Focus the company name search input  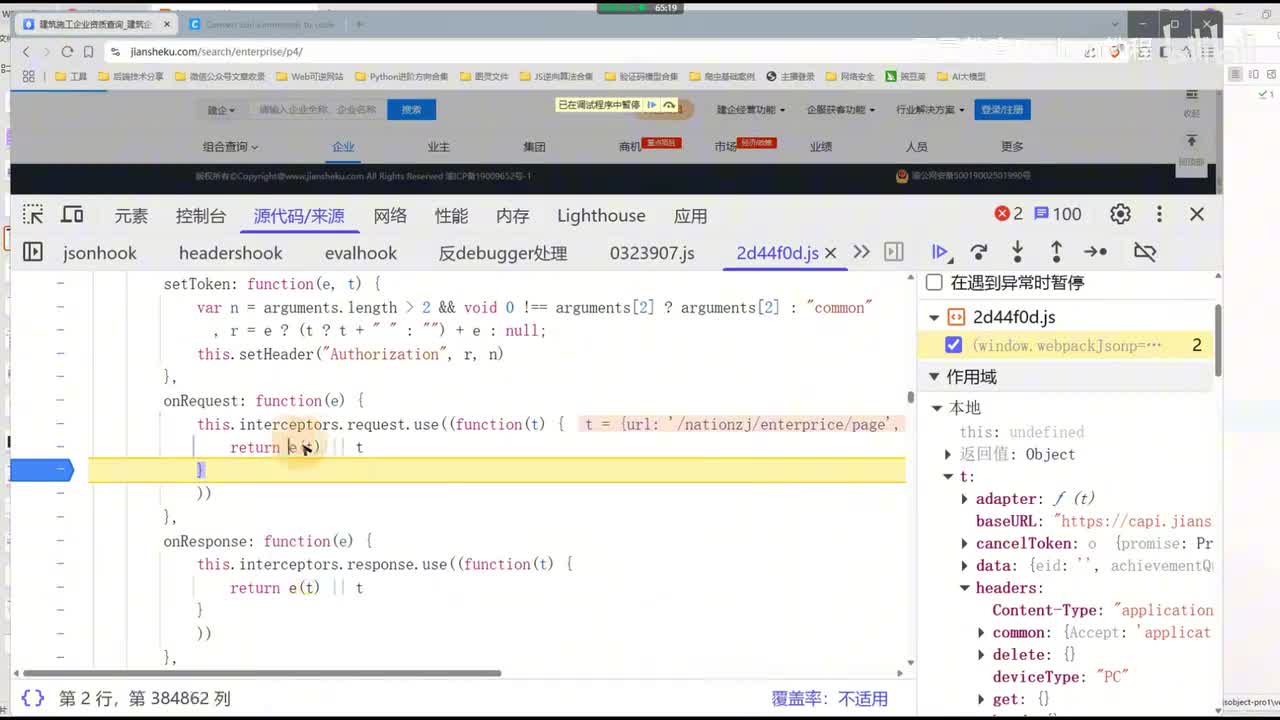[x=318, y=110]
